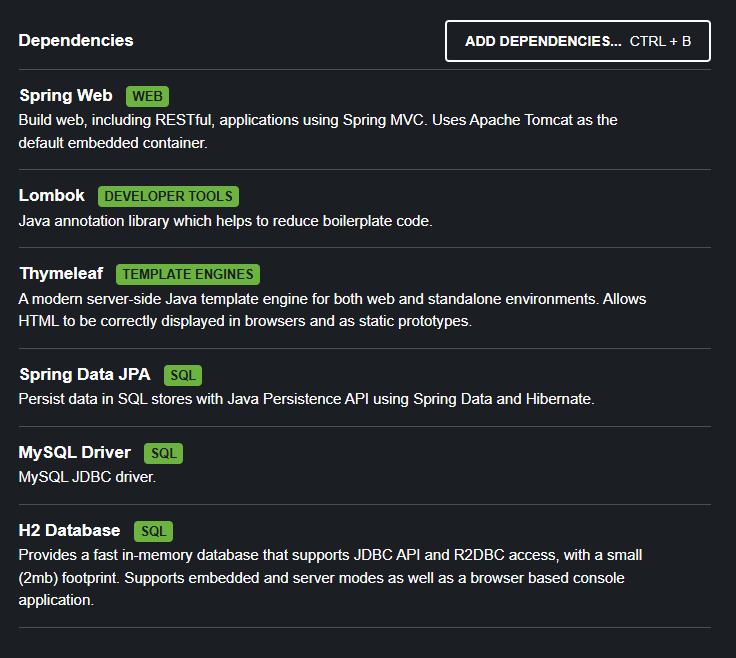This screenshot has width=736, height=658.
Task: Select the Lombok dependency title
Action: (52, 195)
